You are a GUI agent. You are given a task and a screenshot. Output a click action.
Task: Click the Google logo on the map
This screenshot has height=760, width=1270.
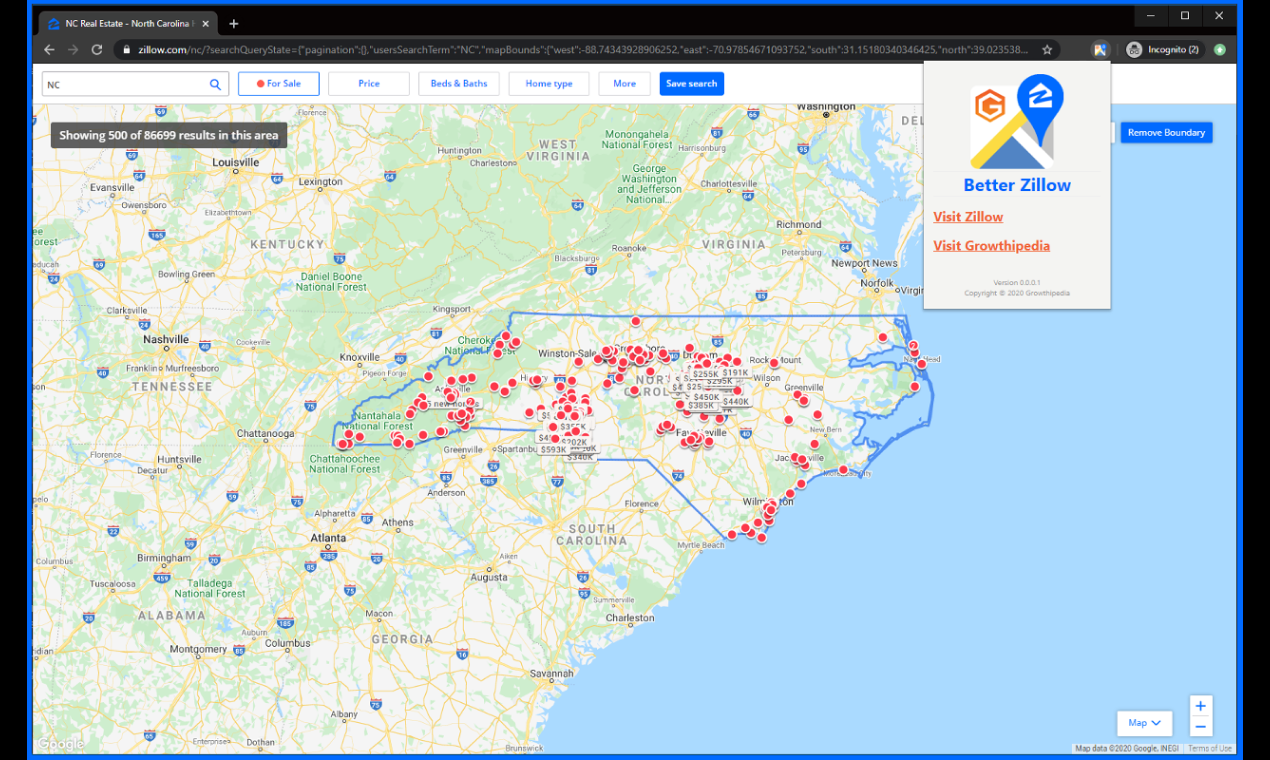61,743
